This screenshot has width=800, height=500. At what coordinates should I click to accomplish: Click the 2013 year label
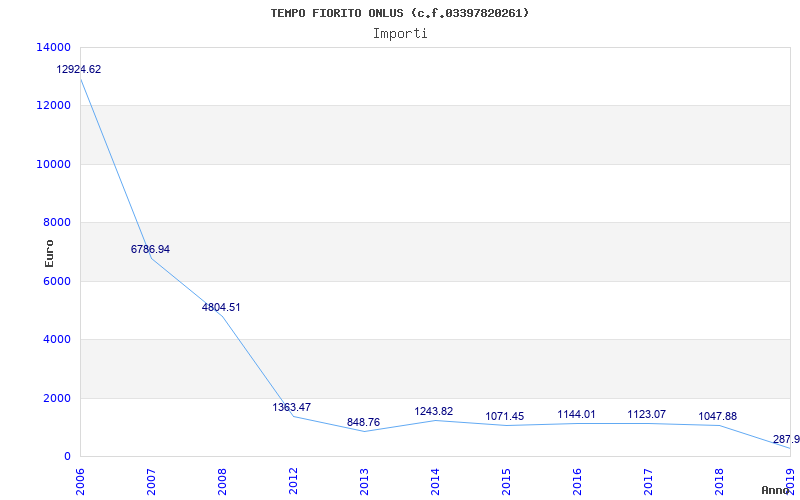click(x=364, y=481)
